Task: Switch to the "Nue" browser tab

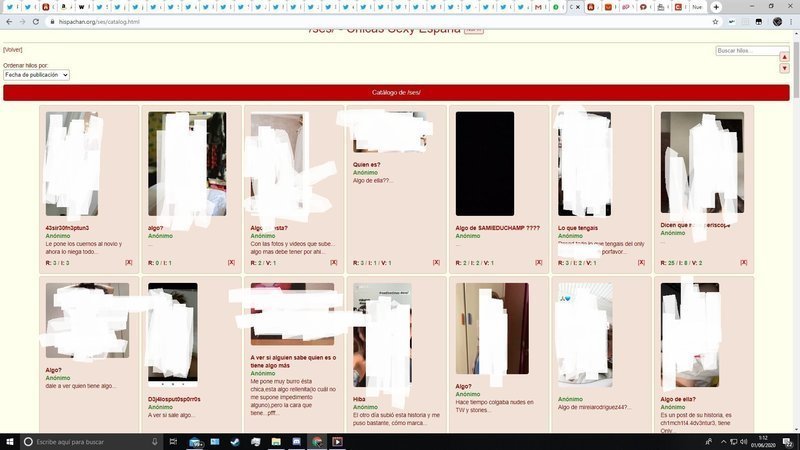Action: click(x=696, y=7)
